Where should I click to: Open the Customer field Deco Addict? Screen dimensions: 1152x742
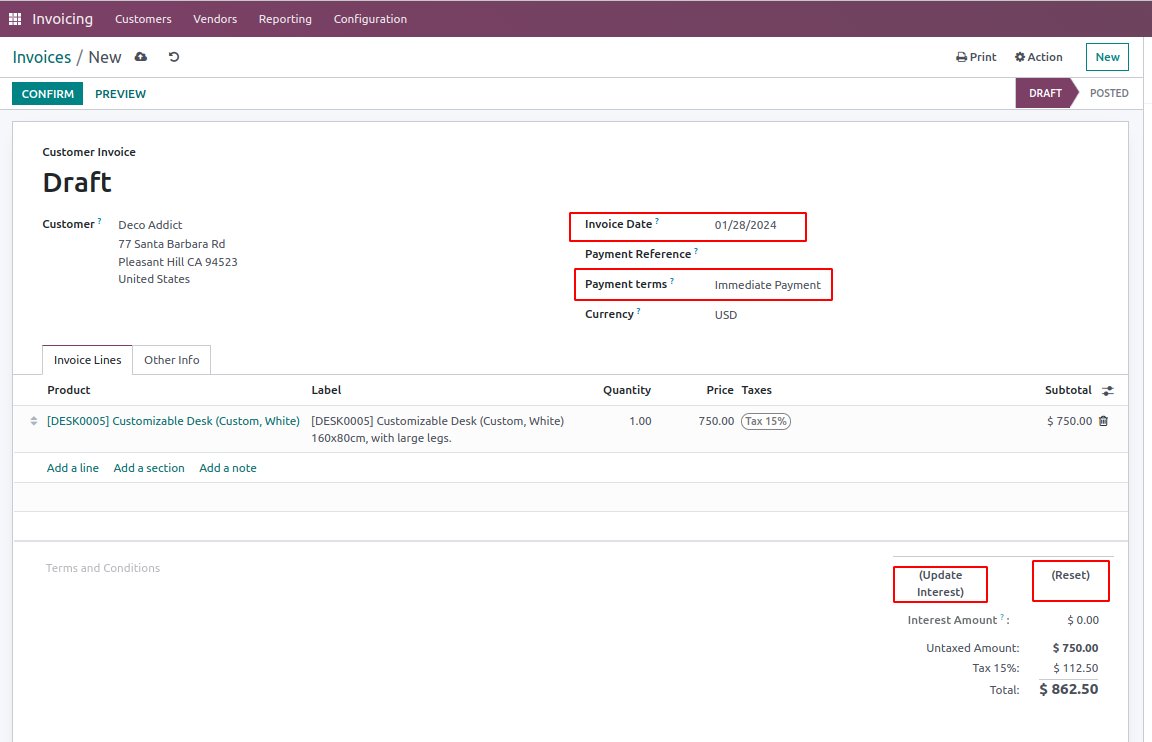(x=150, y=225)
